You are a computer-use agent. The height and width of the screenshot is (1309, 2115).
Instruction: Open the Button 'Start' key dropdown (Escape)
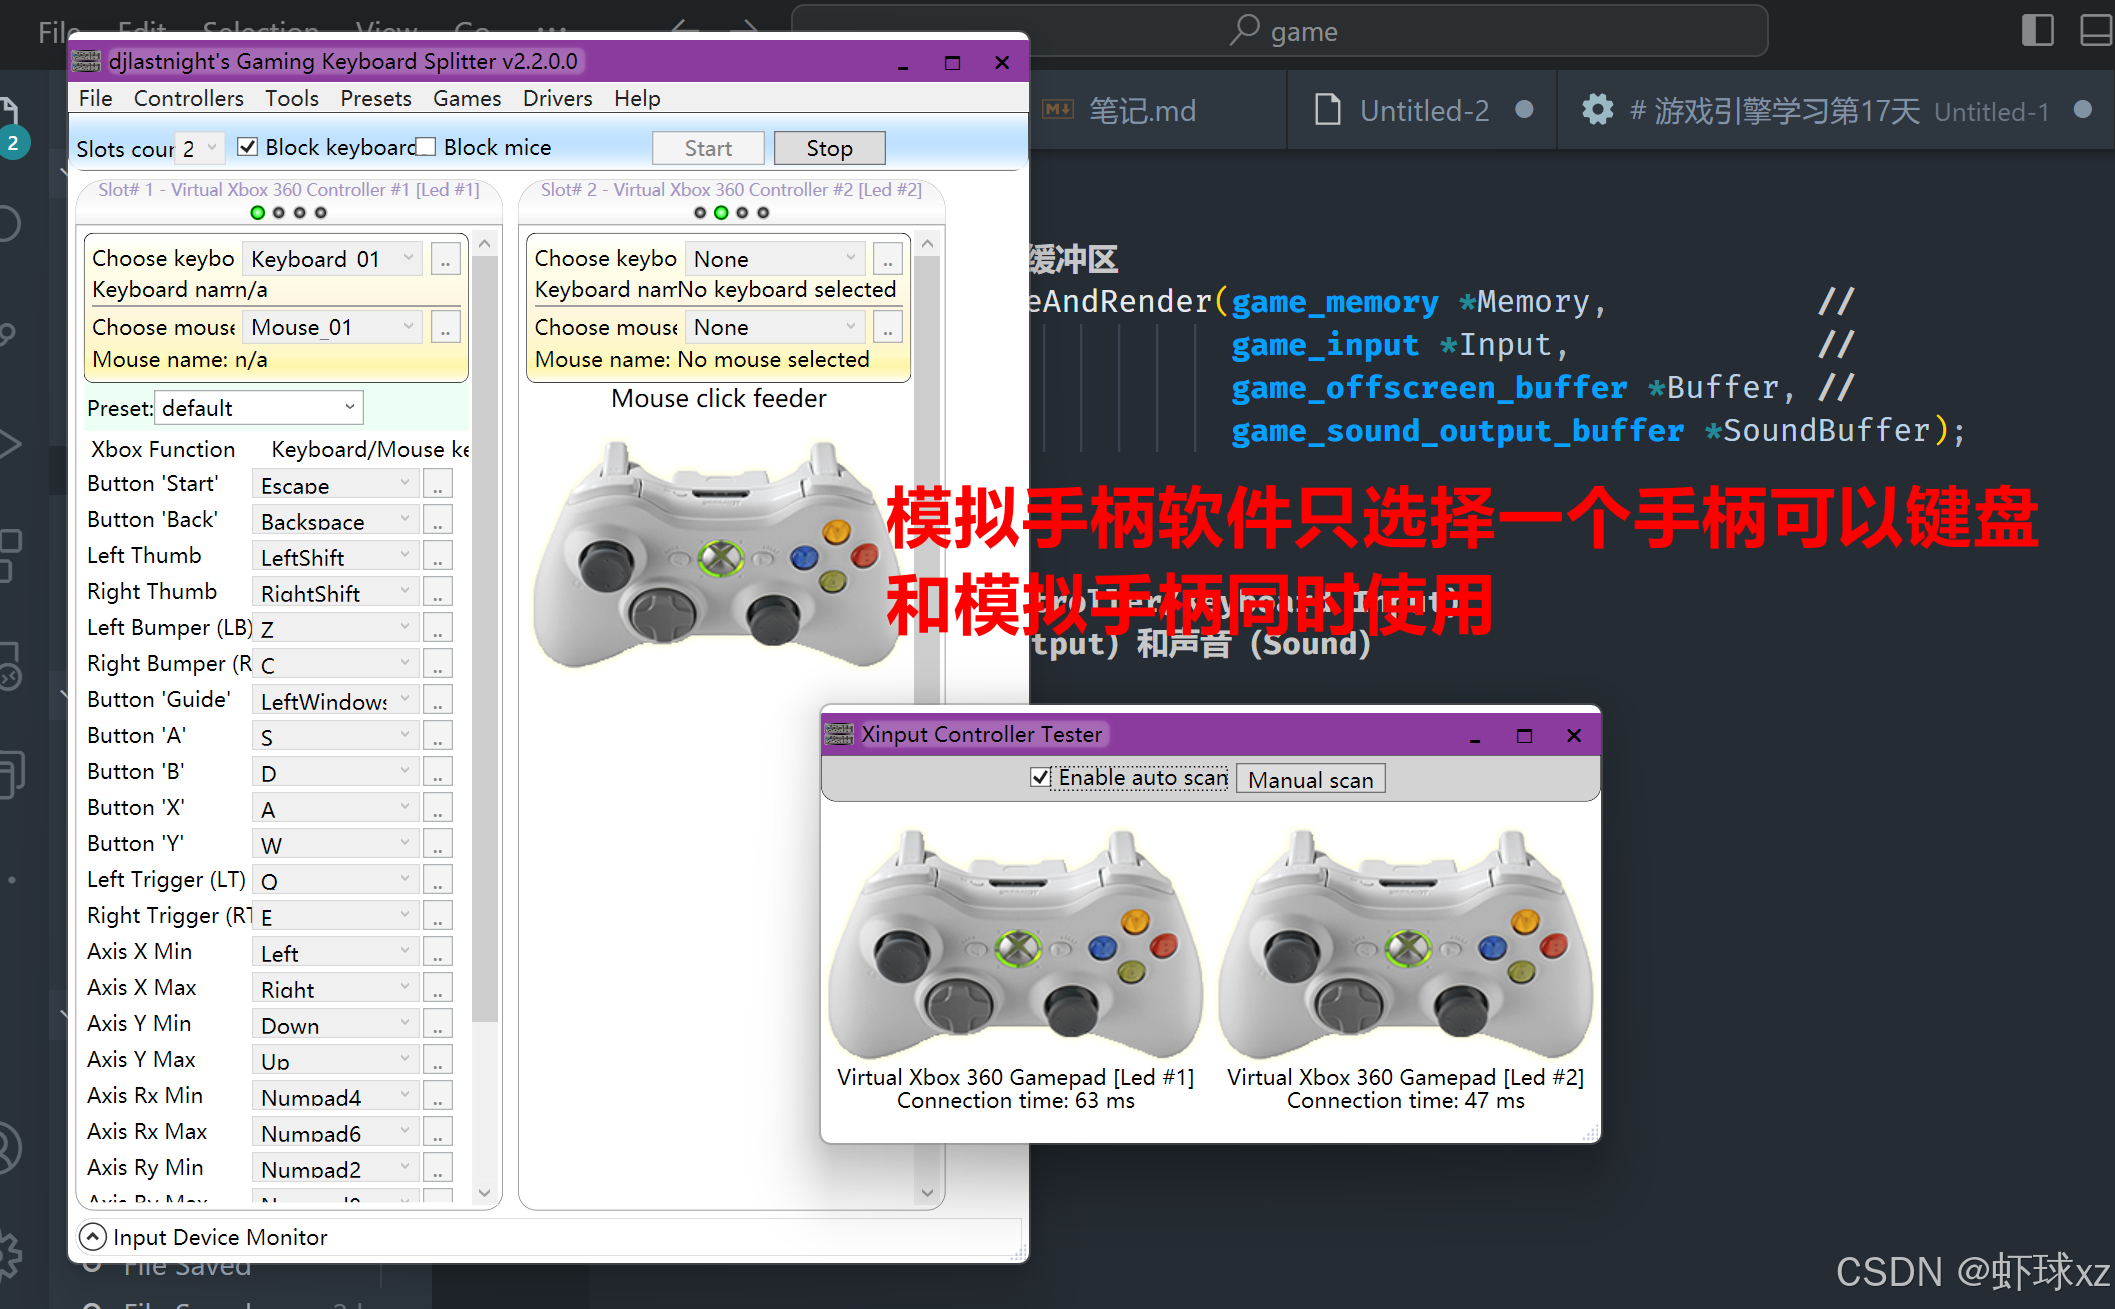pos(335,485)
